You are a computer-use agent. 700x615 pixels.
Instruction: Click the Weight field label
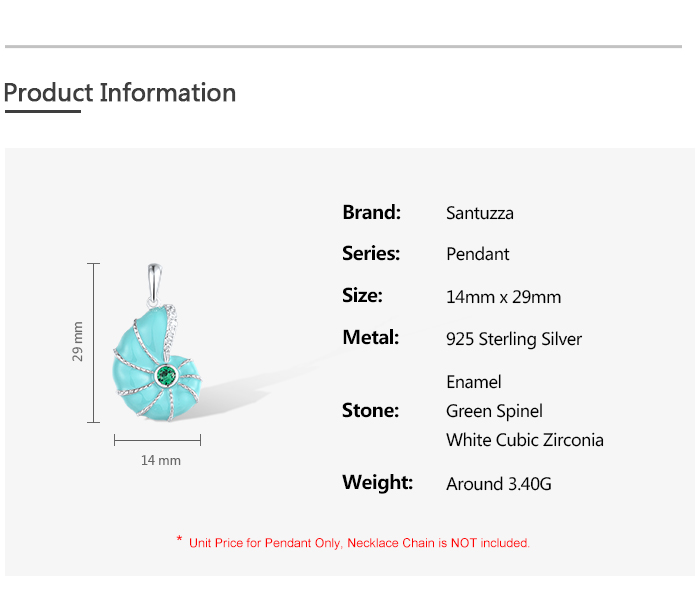[377, 483]
